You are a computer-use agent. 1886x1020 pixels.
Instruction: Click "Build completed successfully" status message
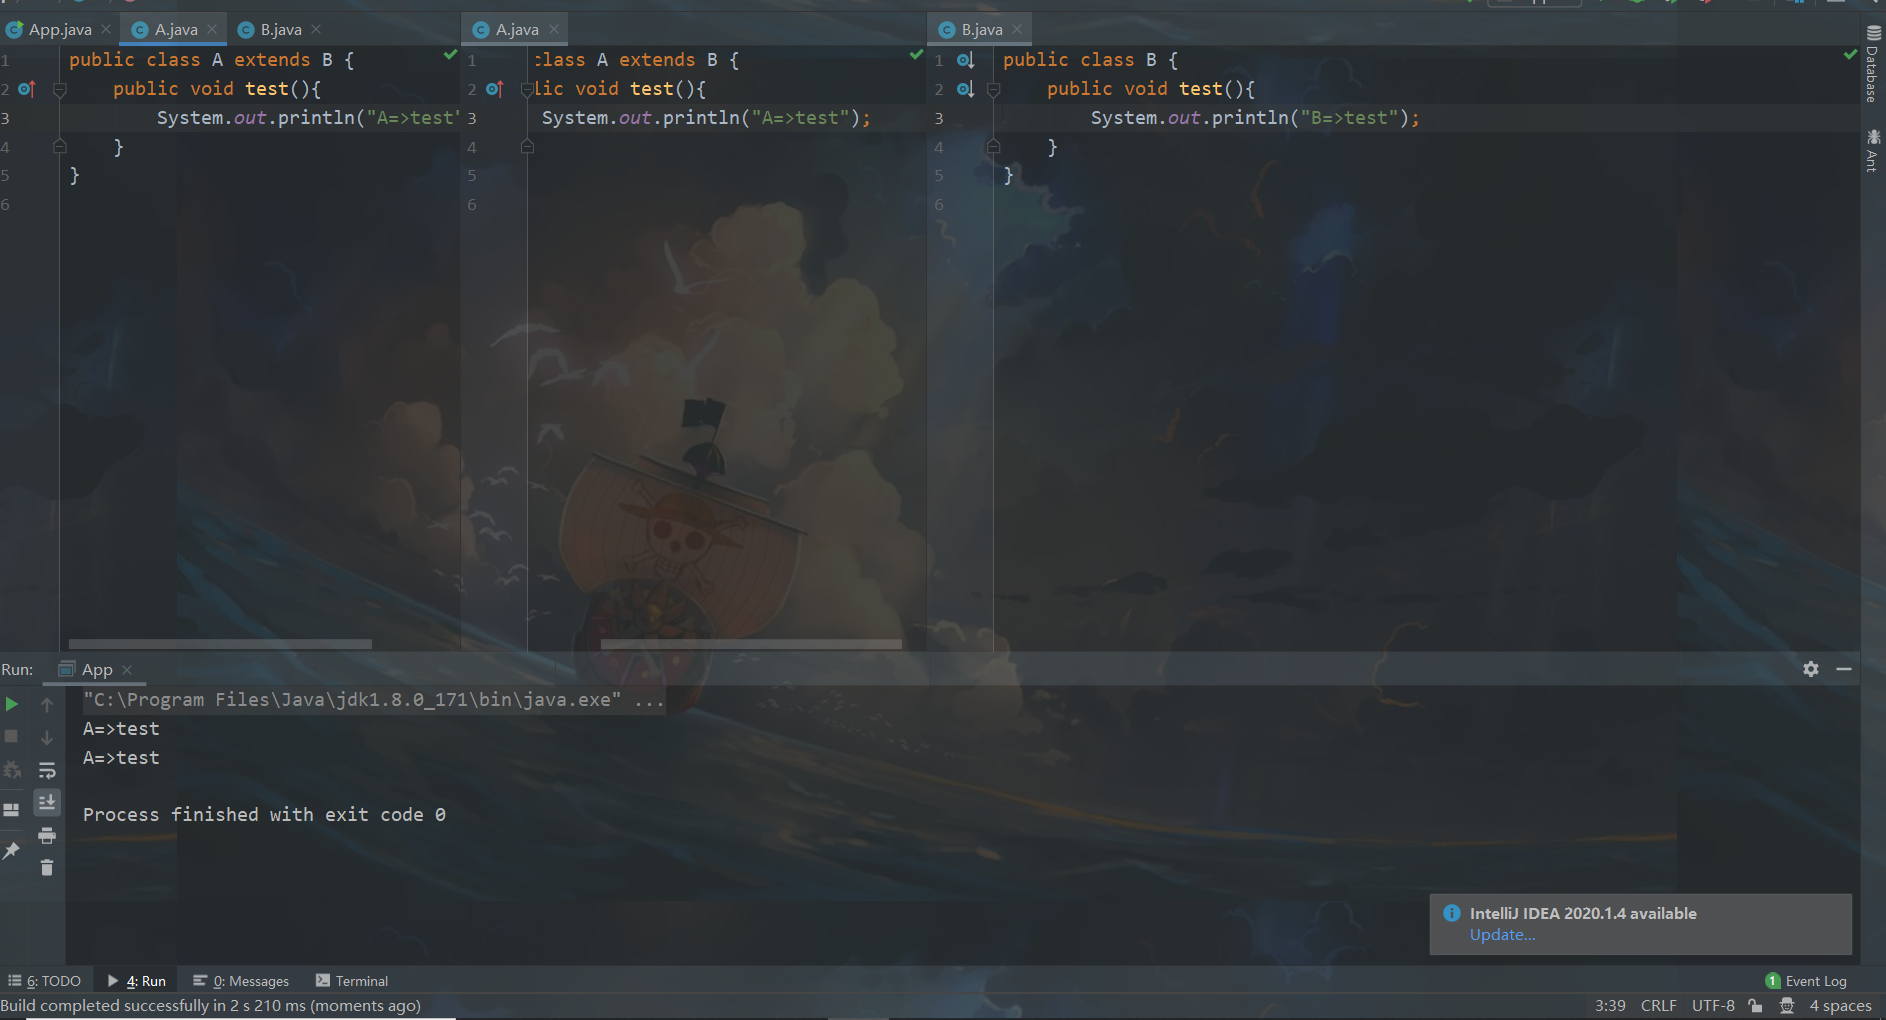[211, 1006]
